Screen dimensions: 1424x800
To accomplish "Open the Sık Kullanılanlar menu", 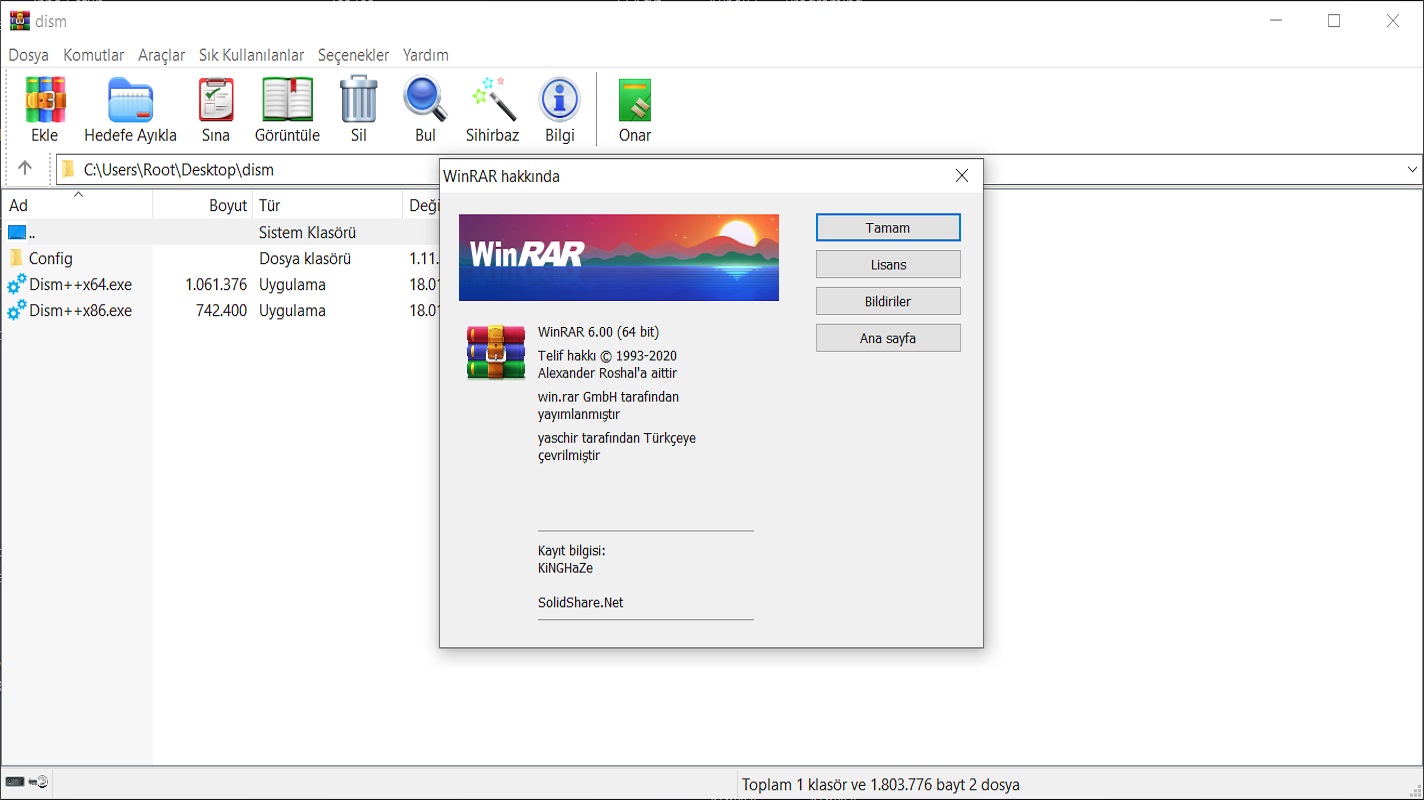I will tap(251, 55).
